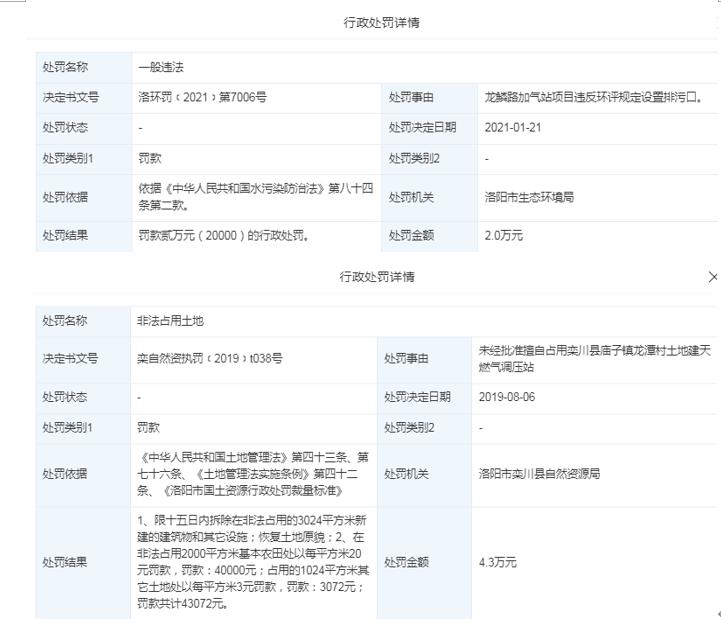The height and width of the screenshot is (625, 721).
Task: Click the reason text starting 龙鳞路加气站项目
Action: (593, 97)
